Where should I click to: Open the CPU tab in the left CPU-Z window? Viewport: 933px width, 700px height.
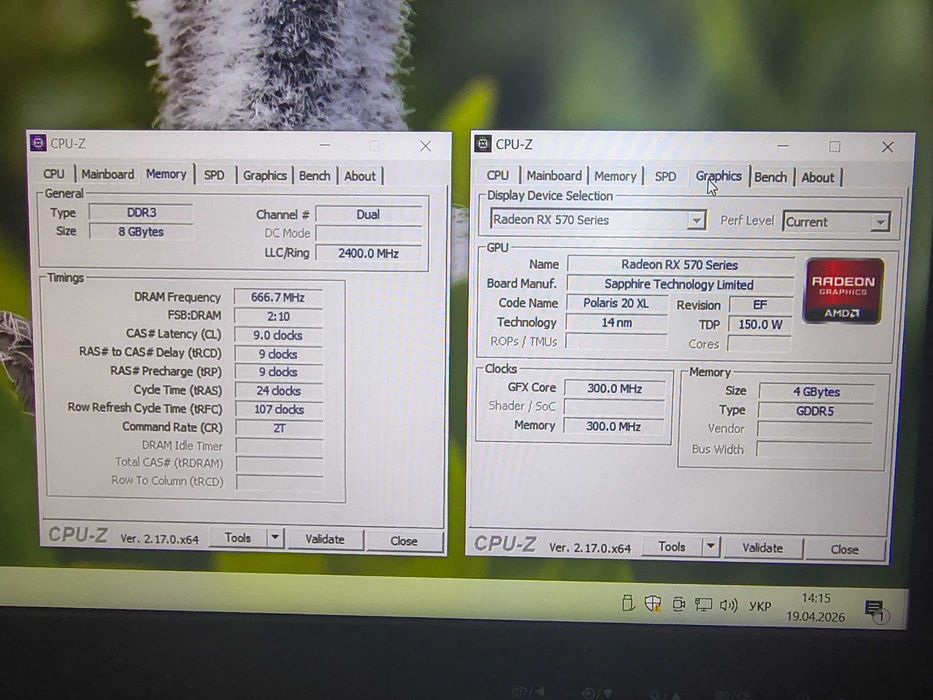tap(54, 174)
